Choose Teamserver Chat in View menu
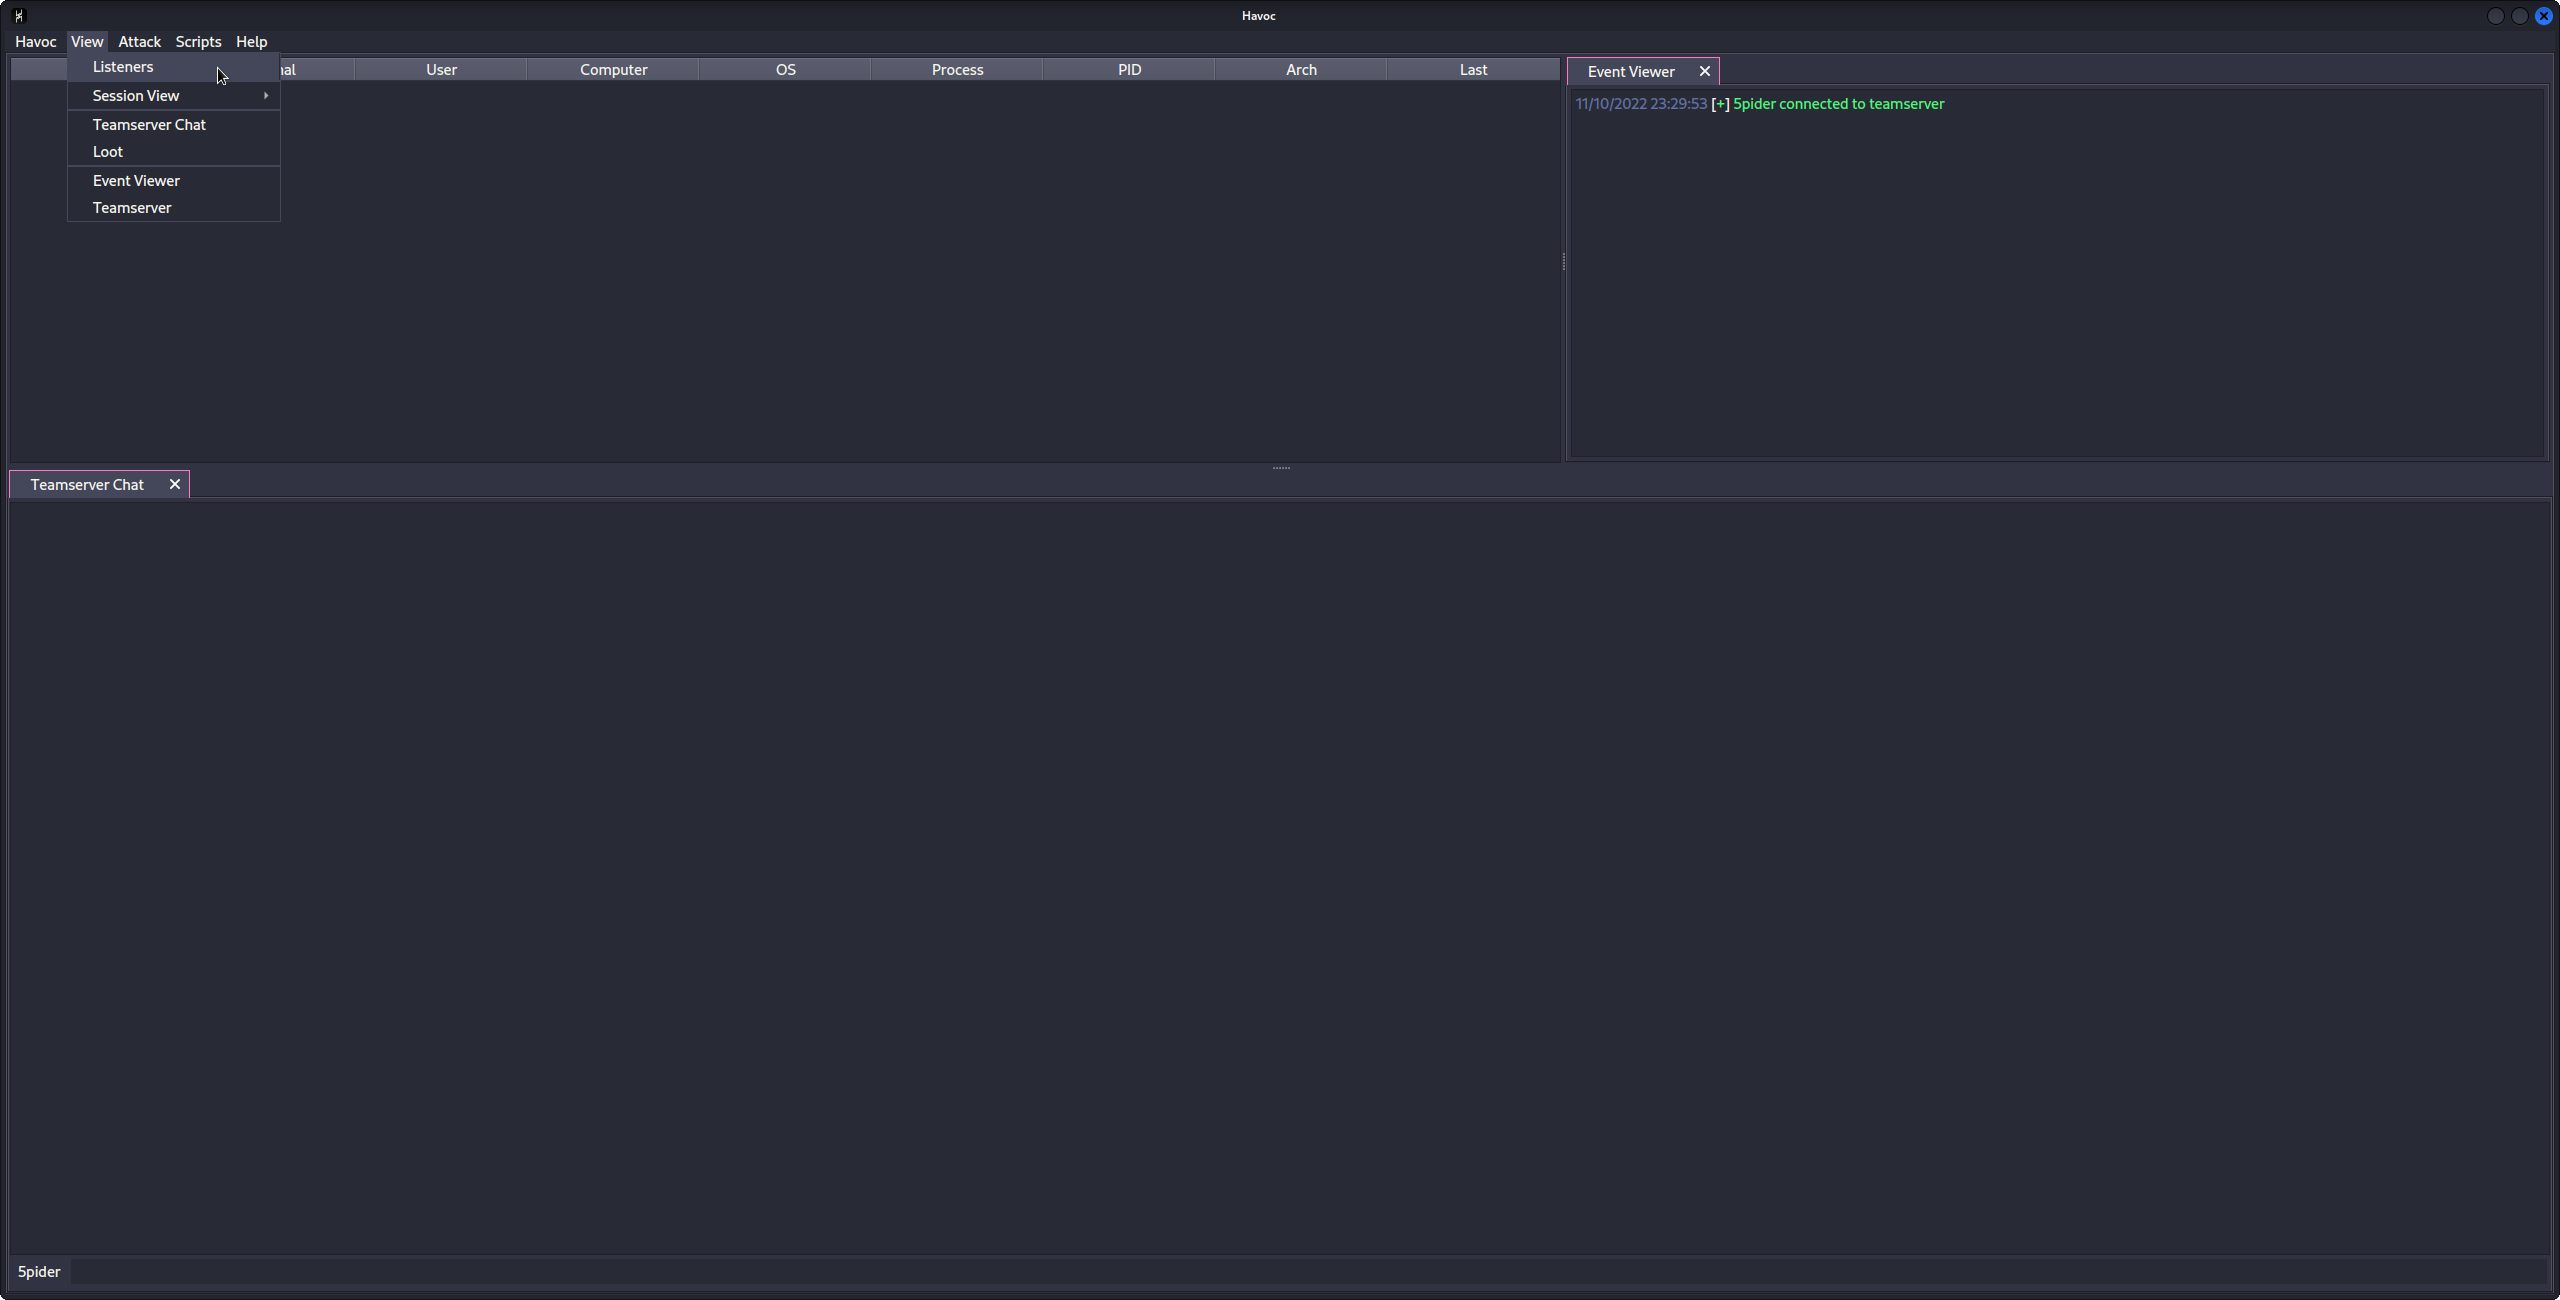 [x=173, y=125]
